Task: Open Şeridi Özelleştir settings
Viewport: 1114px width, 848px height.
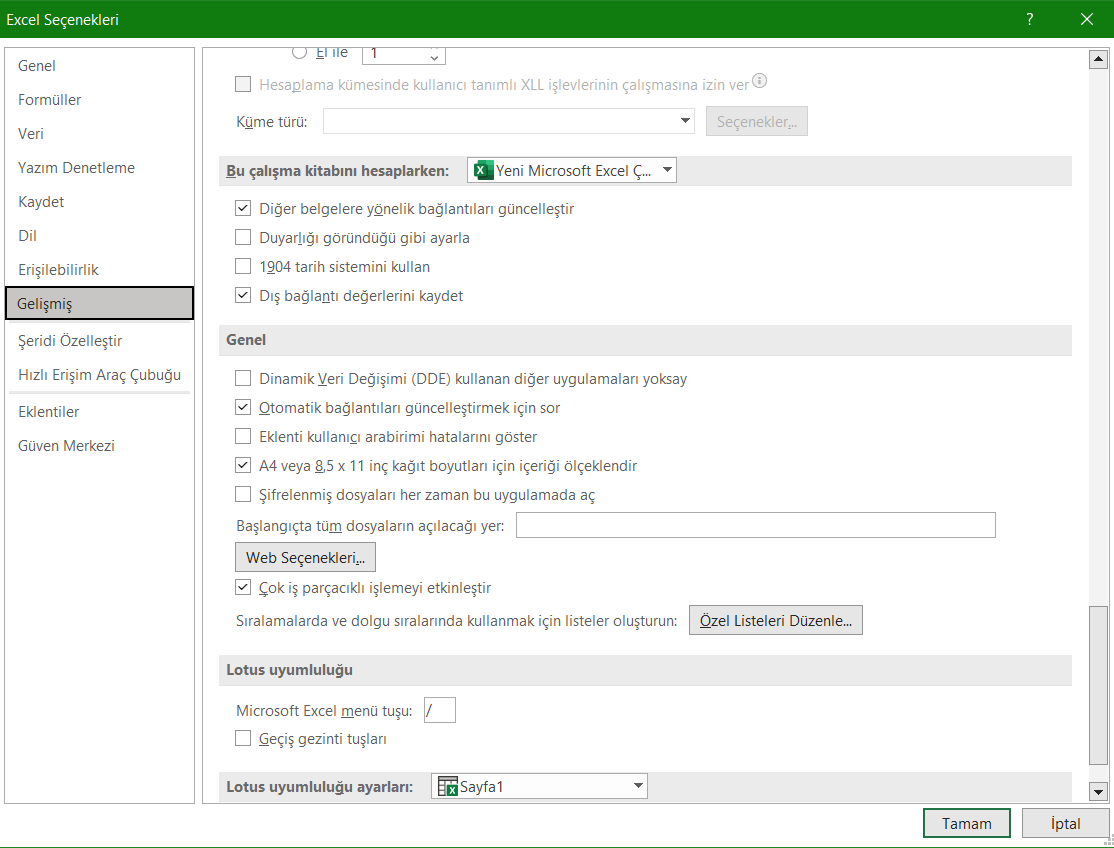Action: tap(99, 341)
